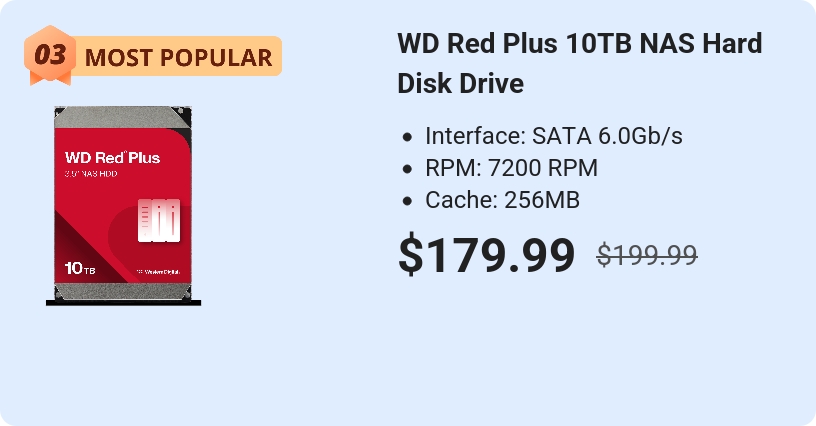Click the 10TB capacity marking on drive
Viewport: 816px width, 426px height.
click(x=80, y=269)
